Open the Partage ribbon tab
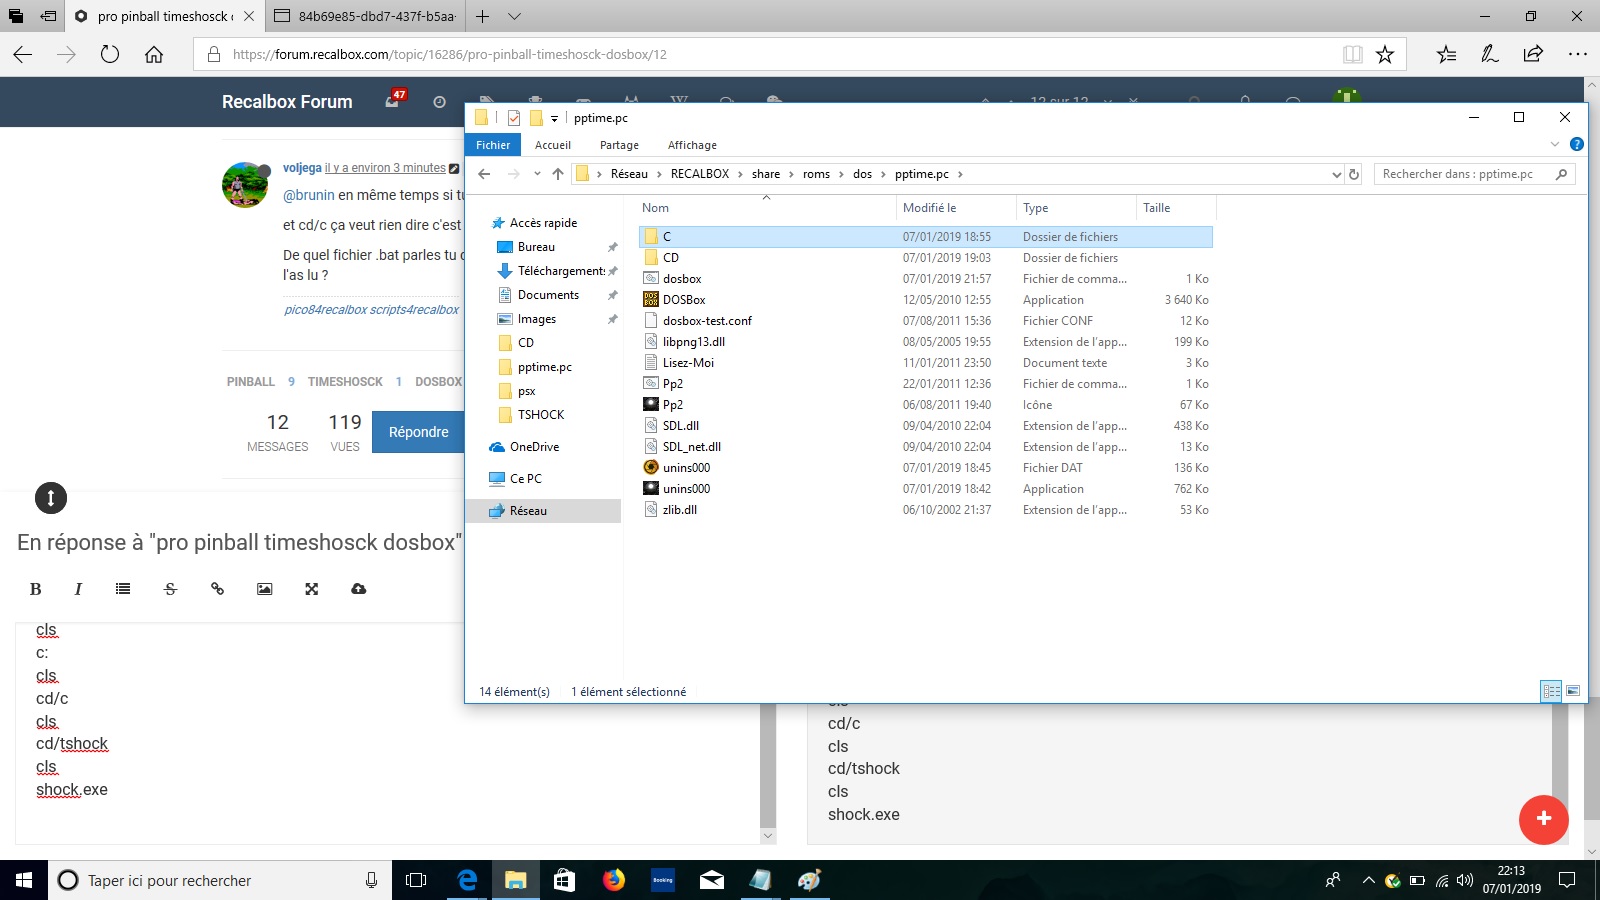This screenshot has width=1600, height=900. (x=619, y=145)
